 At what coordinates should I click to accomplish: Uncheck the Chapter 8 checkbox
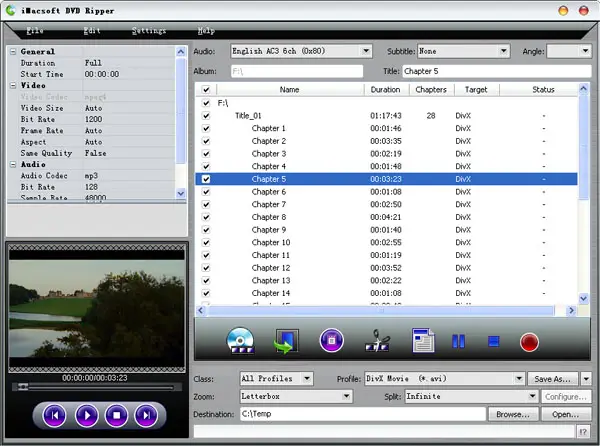[206, 217]
